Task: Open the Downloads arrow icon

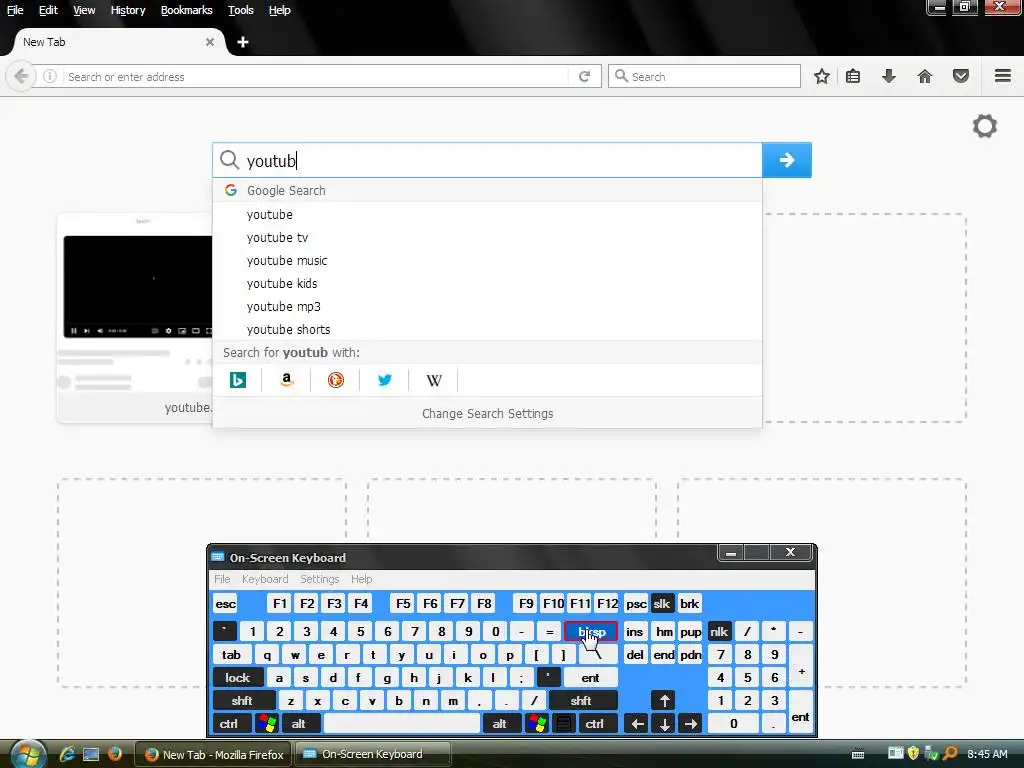Action: [888, 76]
